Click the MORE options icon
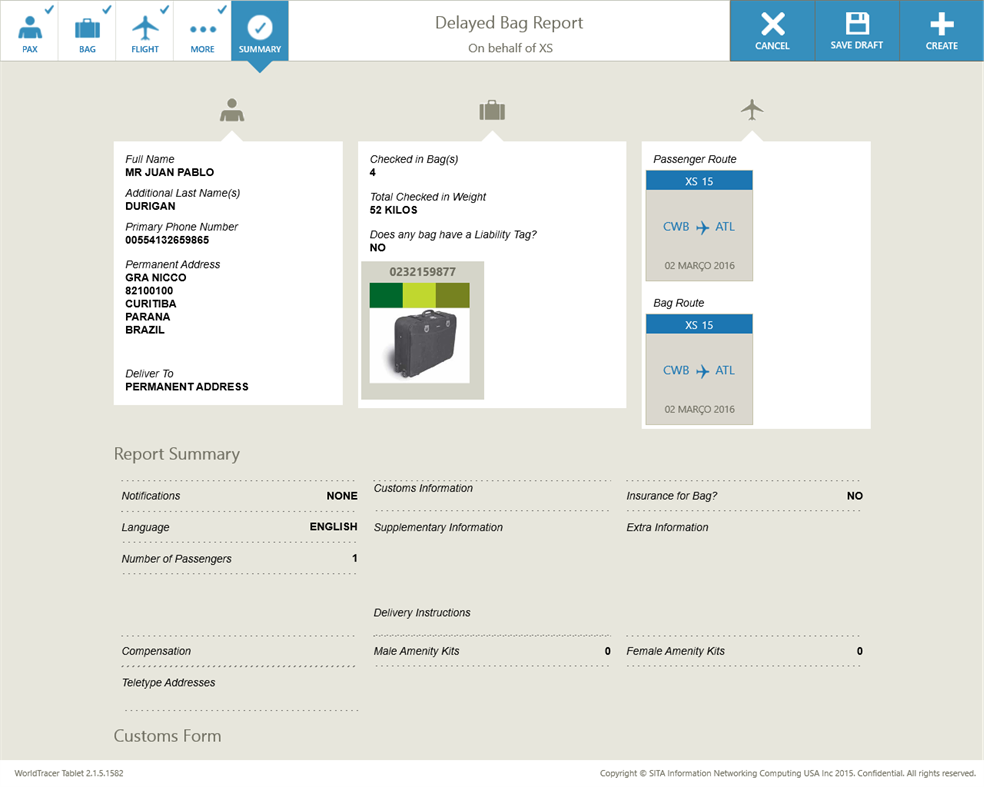Screen dimensions: 984x787 202,30
